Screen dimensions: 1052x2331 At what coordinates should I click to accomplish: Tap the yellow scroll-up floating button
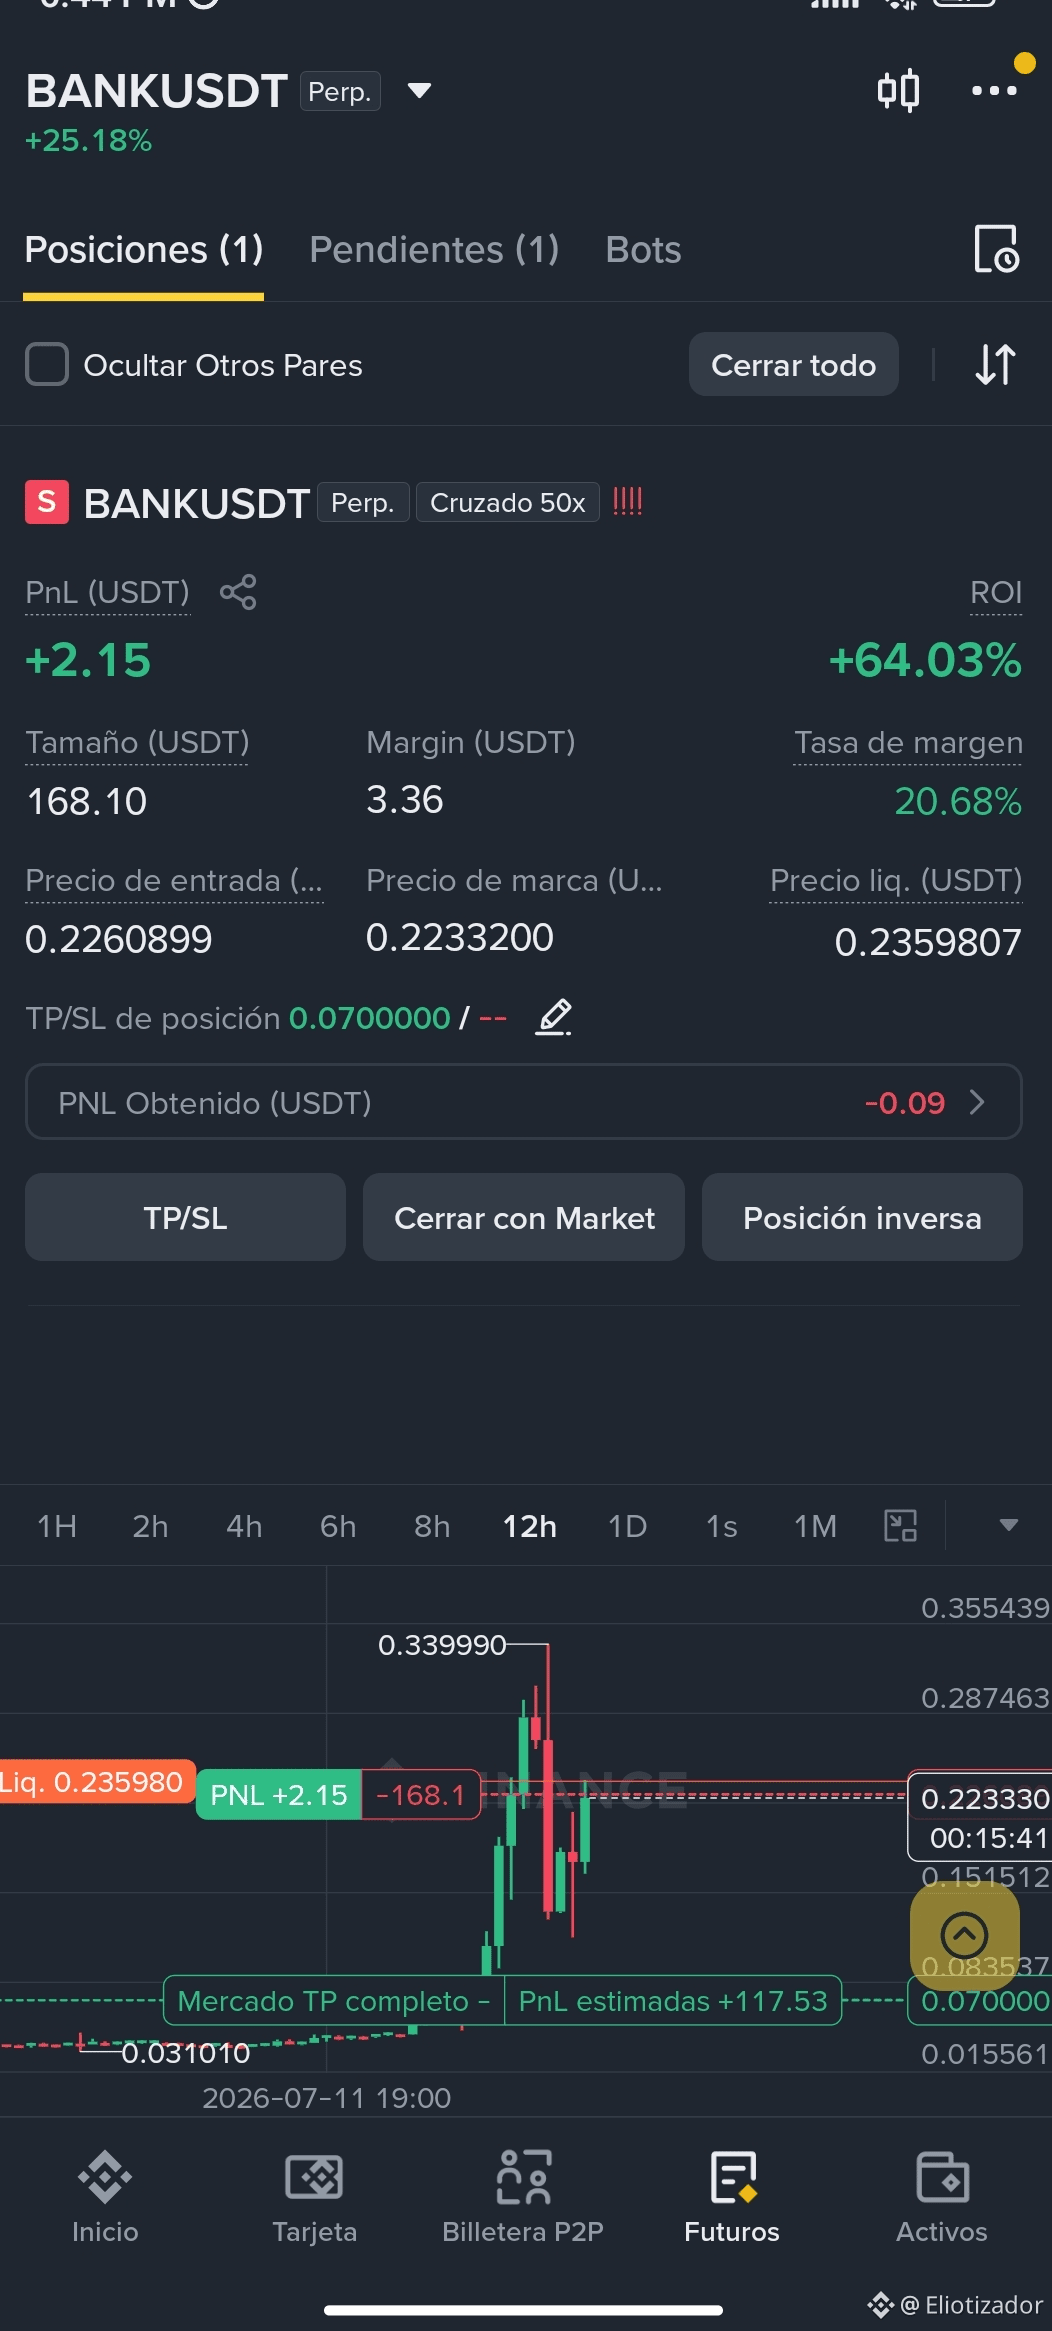coord(964,1935)
